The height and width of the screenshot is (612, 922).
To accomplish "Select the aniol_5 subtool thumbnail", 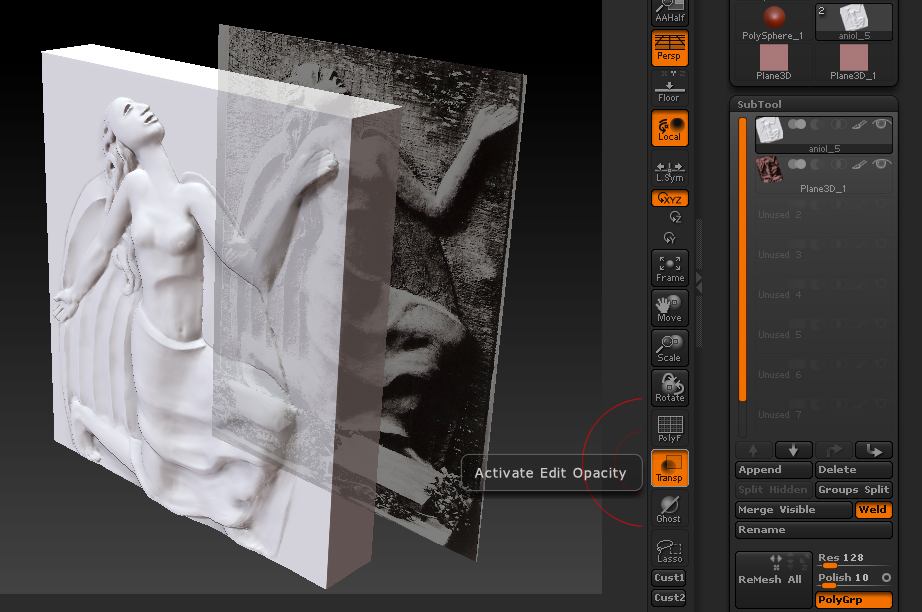I will (x=769, y=130).
